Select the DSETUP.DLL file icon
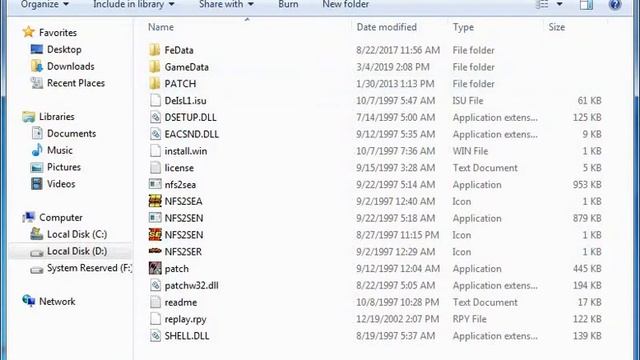Screen dimensions: 640x360 point(155,117)
